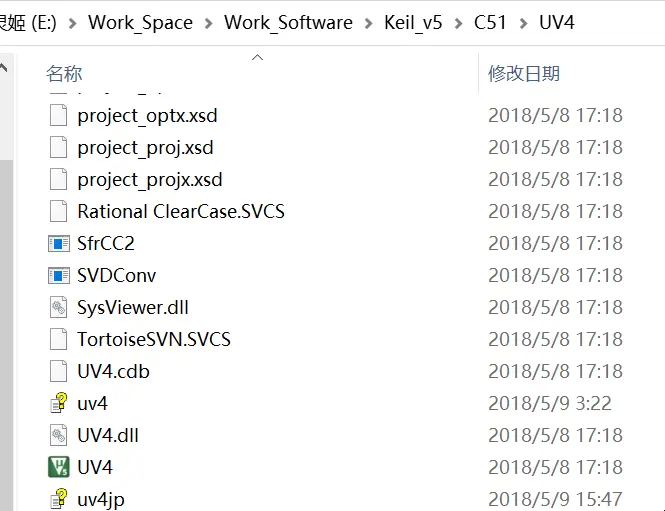Click the project_projx.xsd file name
Viewport: 665px width, 511px height.
pyautogui.click(x=150, y=179)
